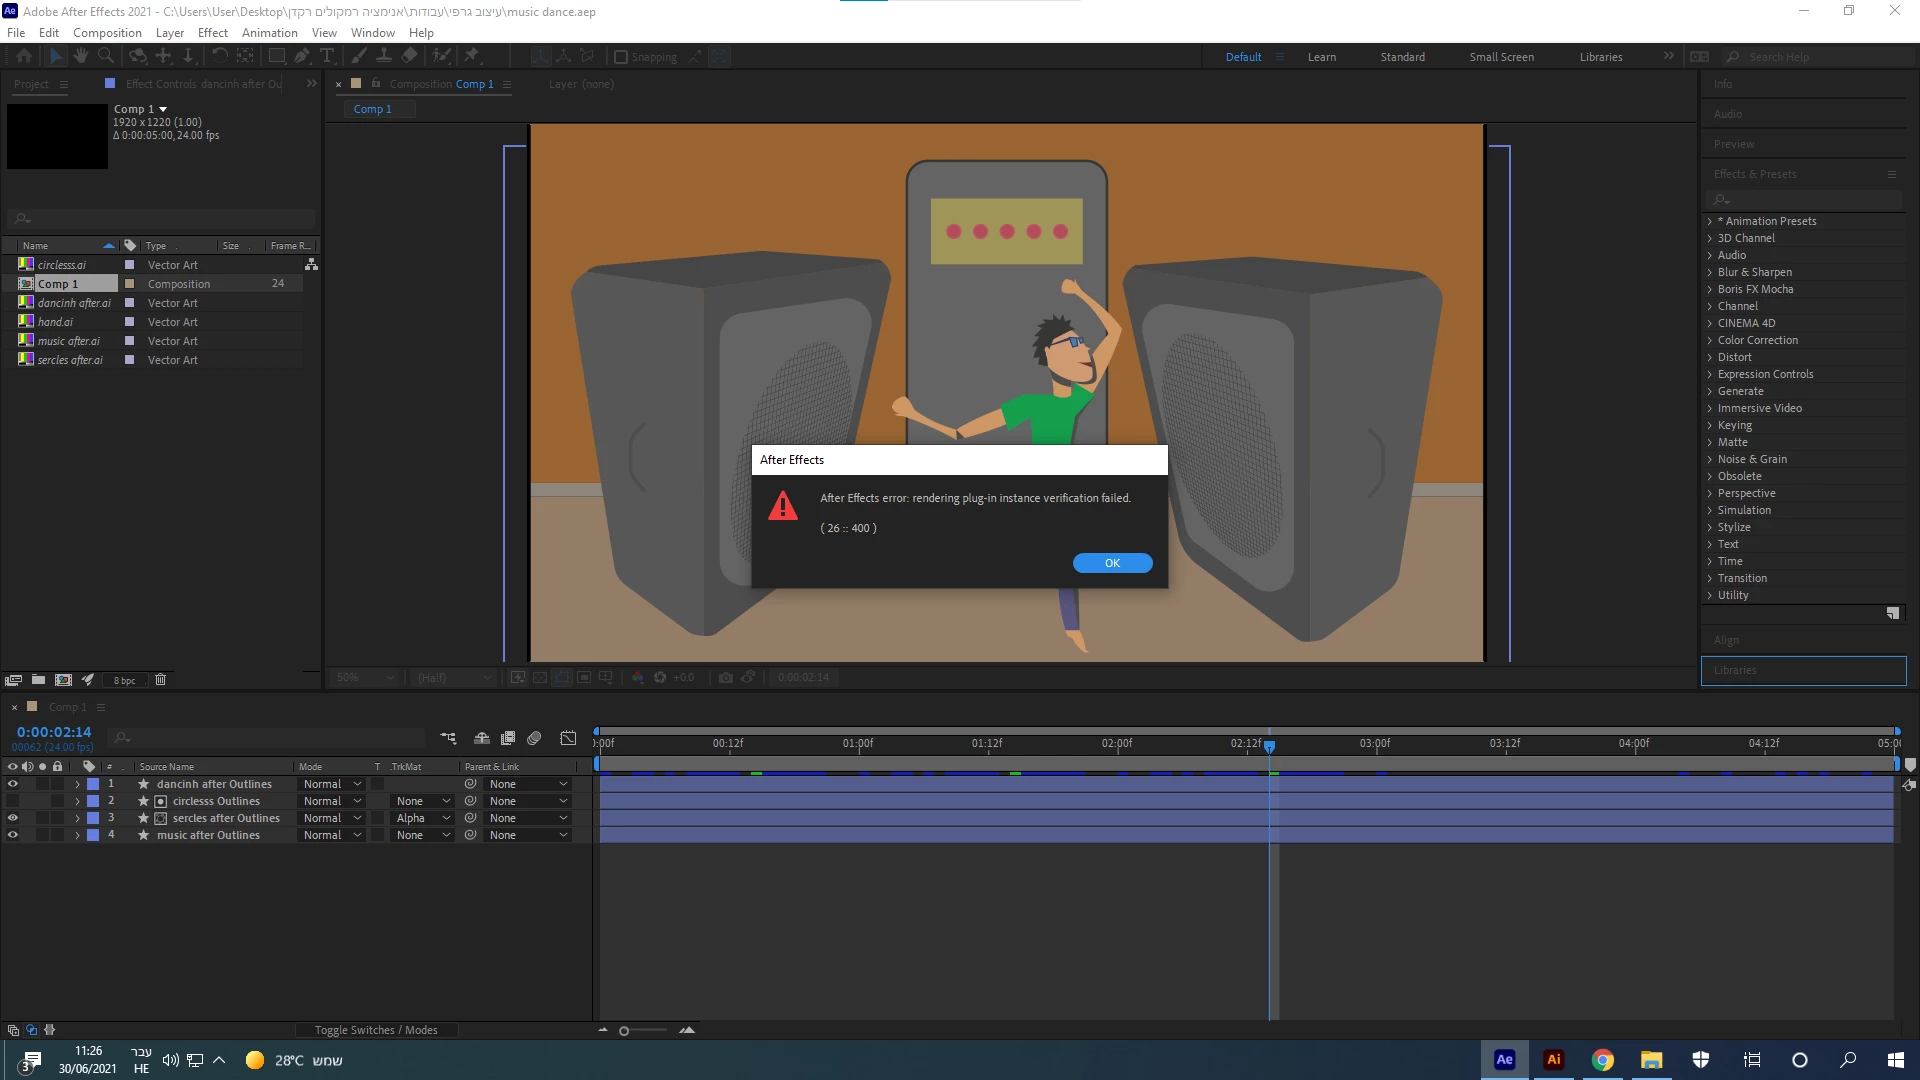Open Illustrator from the taskbar
Screen dimensions: 1920x1080
click(1553, 1060)
